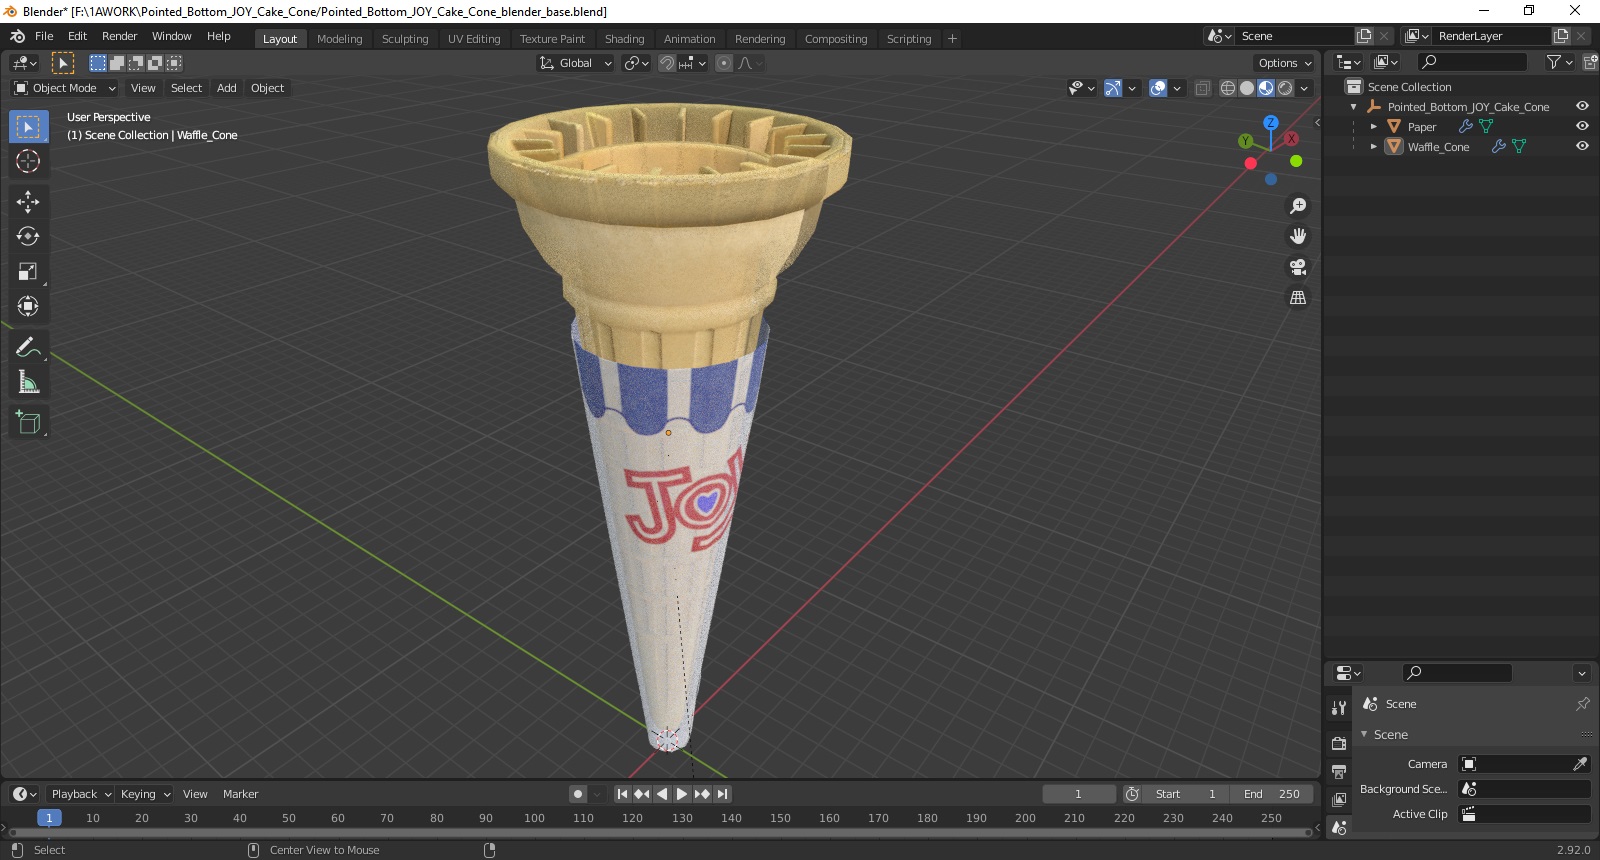Screen dimensions: 1600x860
Task: Open the Keying dropdown
Action: [x=145, y=794]
